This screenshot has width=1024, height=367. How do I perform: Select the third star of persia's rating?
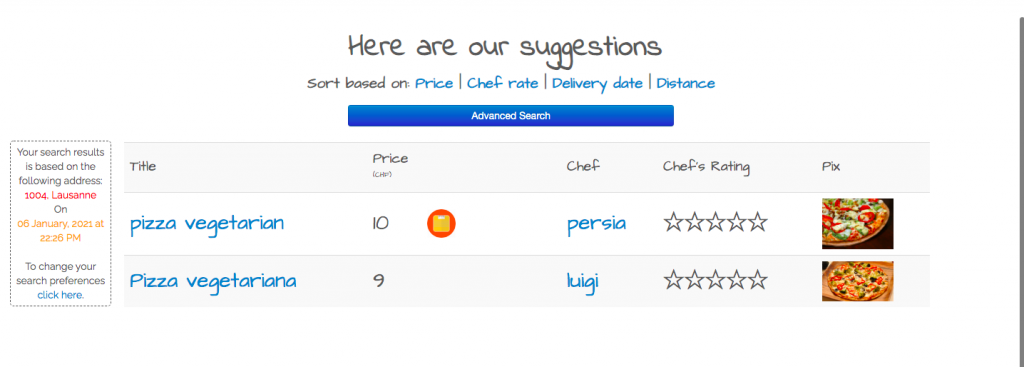click(716, 223)
